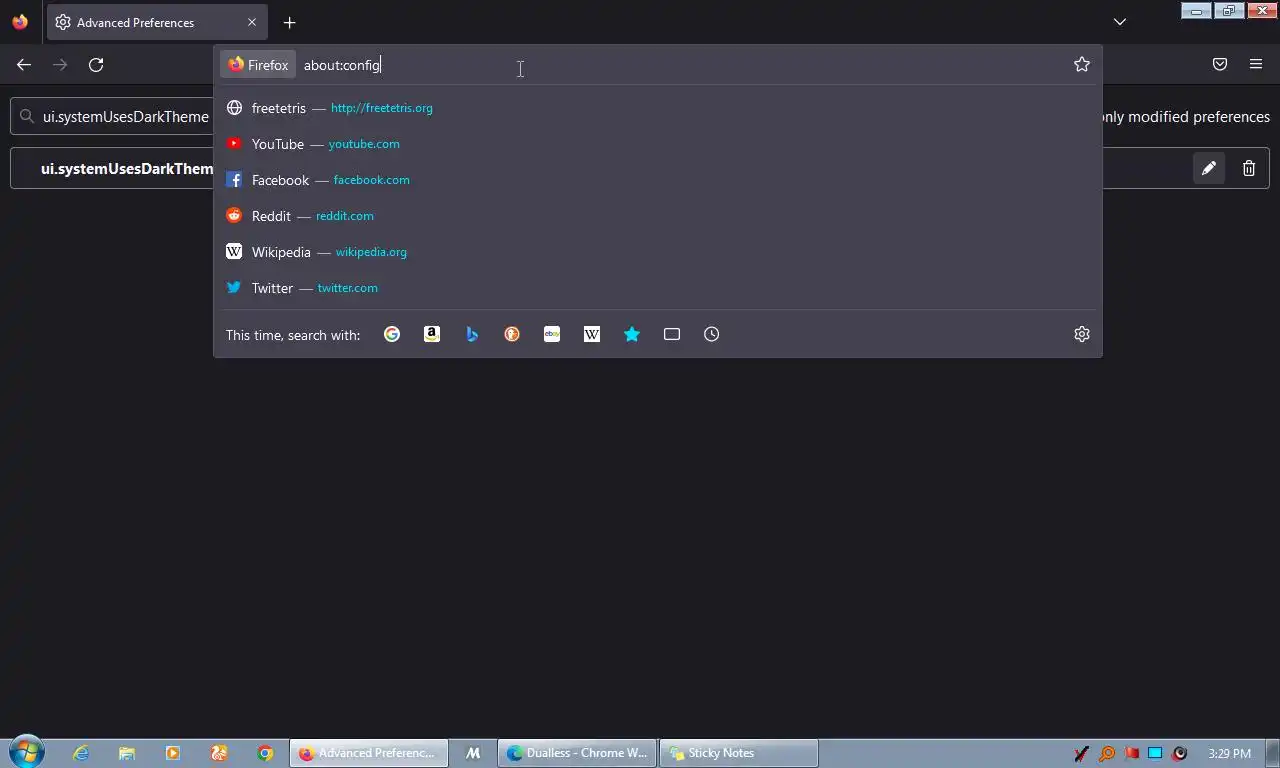Screen dimensions: 1280x768
Task: Focus the preference search box containing ui.systemUsesDarkTheme
Action: pos(112,116)
